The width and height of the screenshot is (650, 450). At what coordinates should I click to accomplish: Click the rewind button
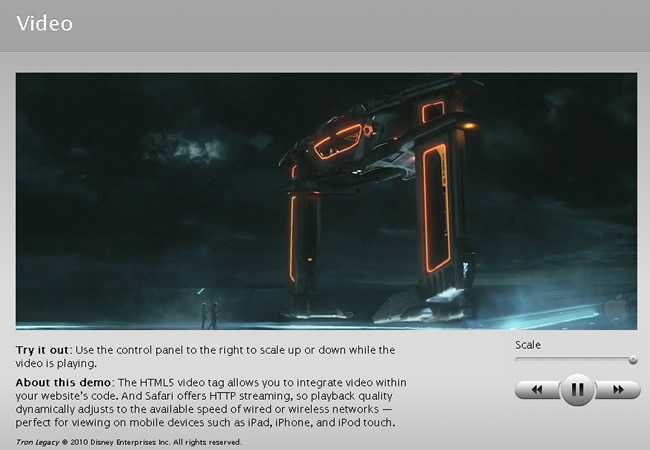coord(537,390)
